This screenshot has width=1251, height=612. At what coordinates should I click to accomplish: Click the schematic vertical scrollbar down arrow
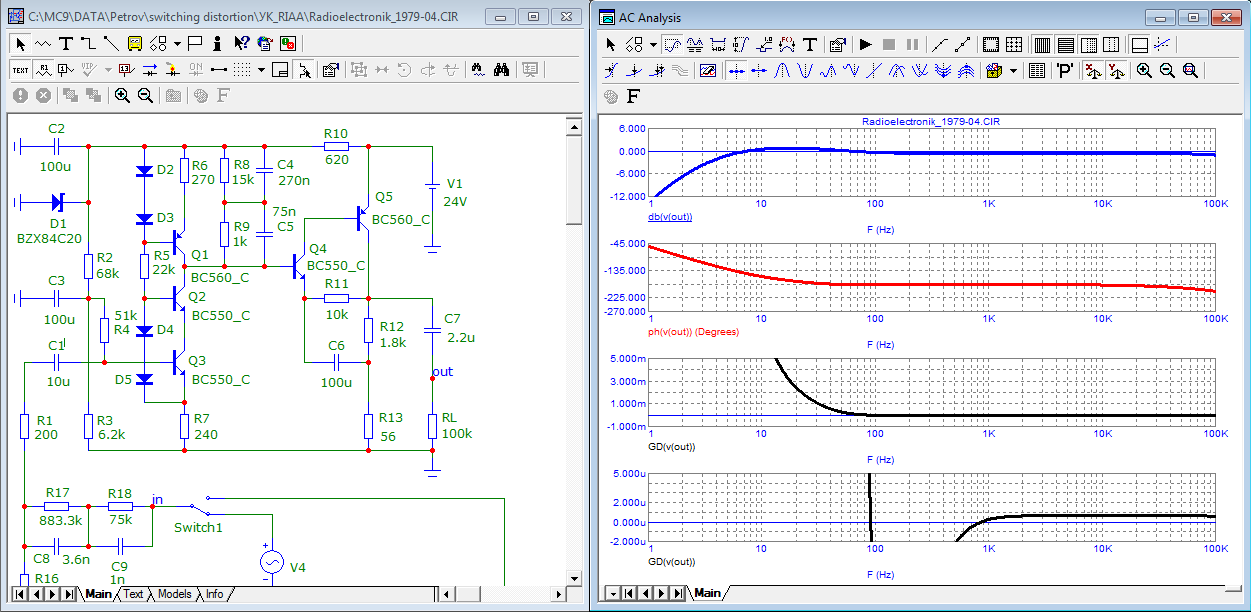(574, 579)
